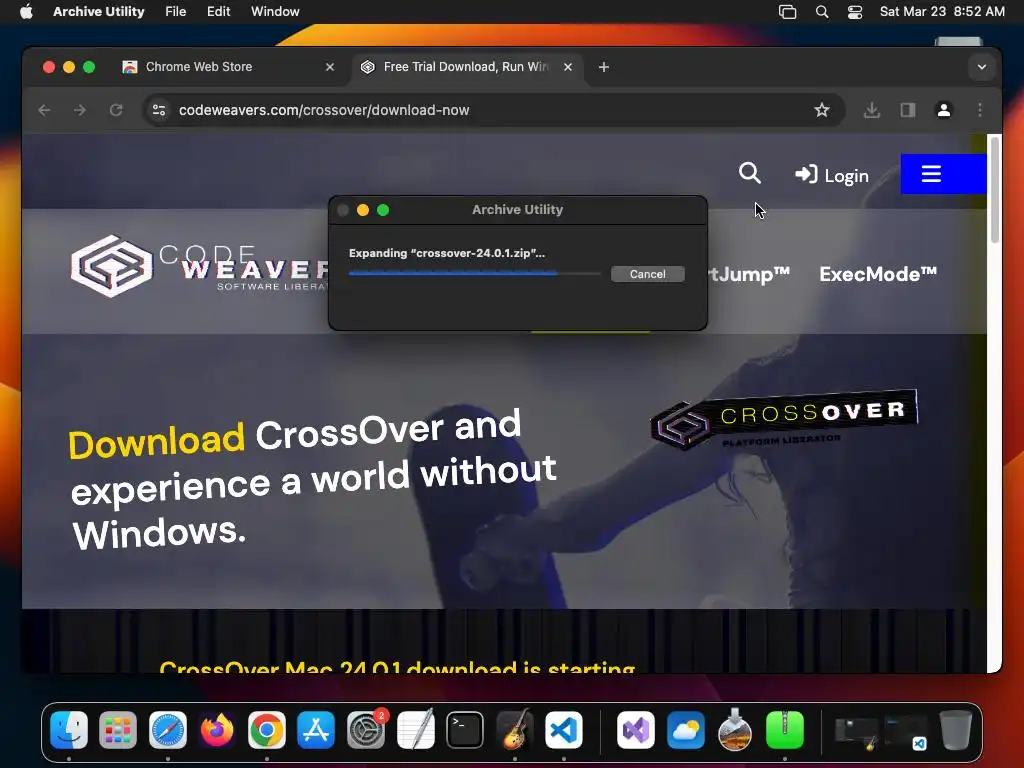1024x768 pixels.
Task: Open Google Chrome from the Dock
Action: click(x=266, y=730)
